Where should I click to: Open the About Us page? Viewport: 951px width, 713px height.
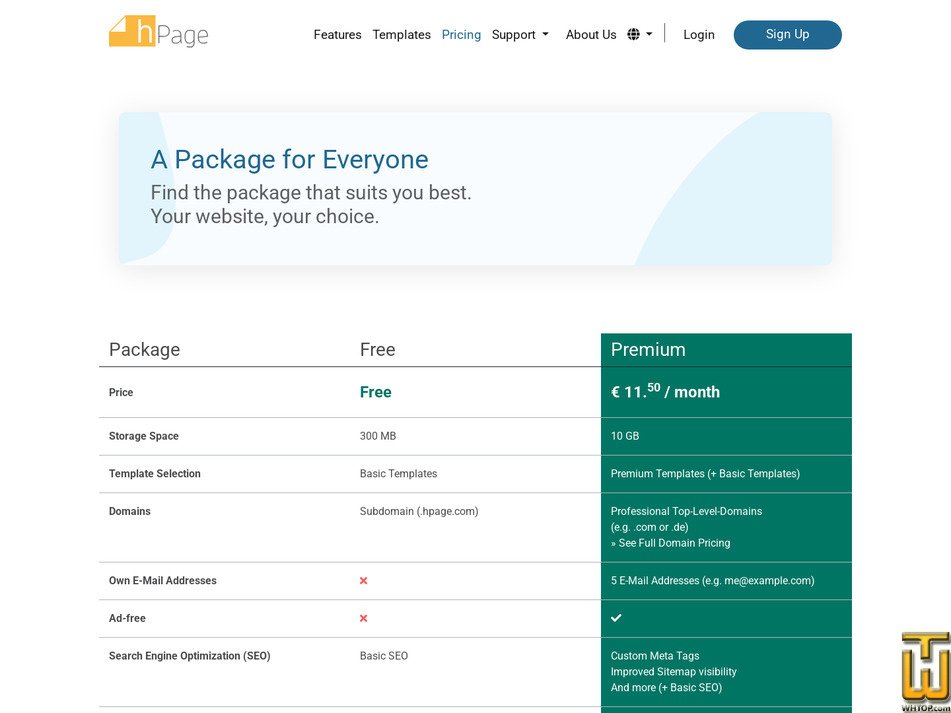(591, 35)
